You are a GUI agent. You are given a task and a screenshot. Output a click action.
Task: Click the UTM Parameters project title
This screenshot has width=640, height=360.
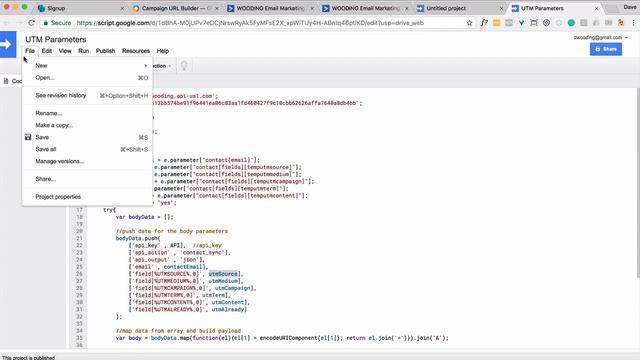pyautogui.click(x=56, y=40)
